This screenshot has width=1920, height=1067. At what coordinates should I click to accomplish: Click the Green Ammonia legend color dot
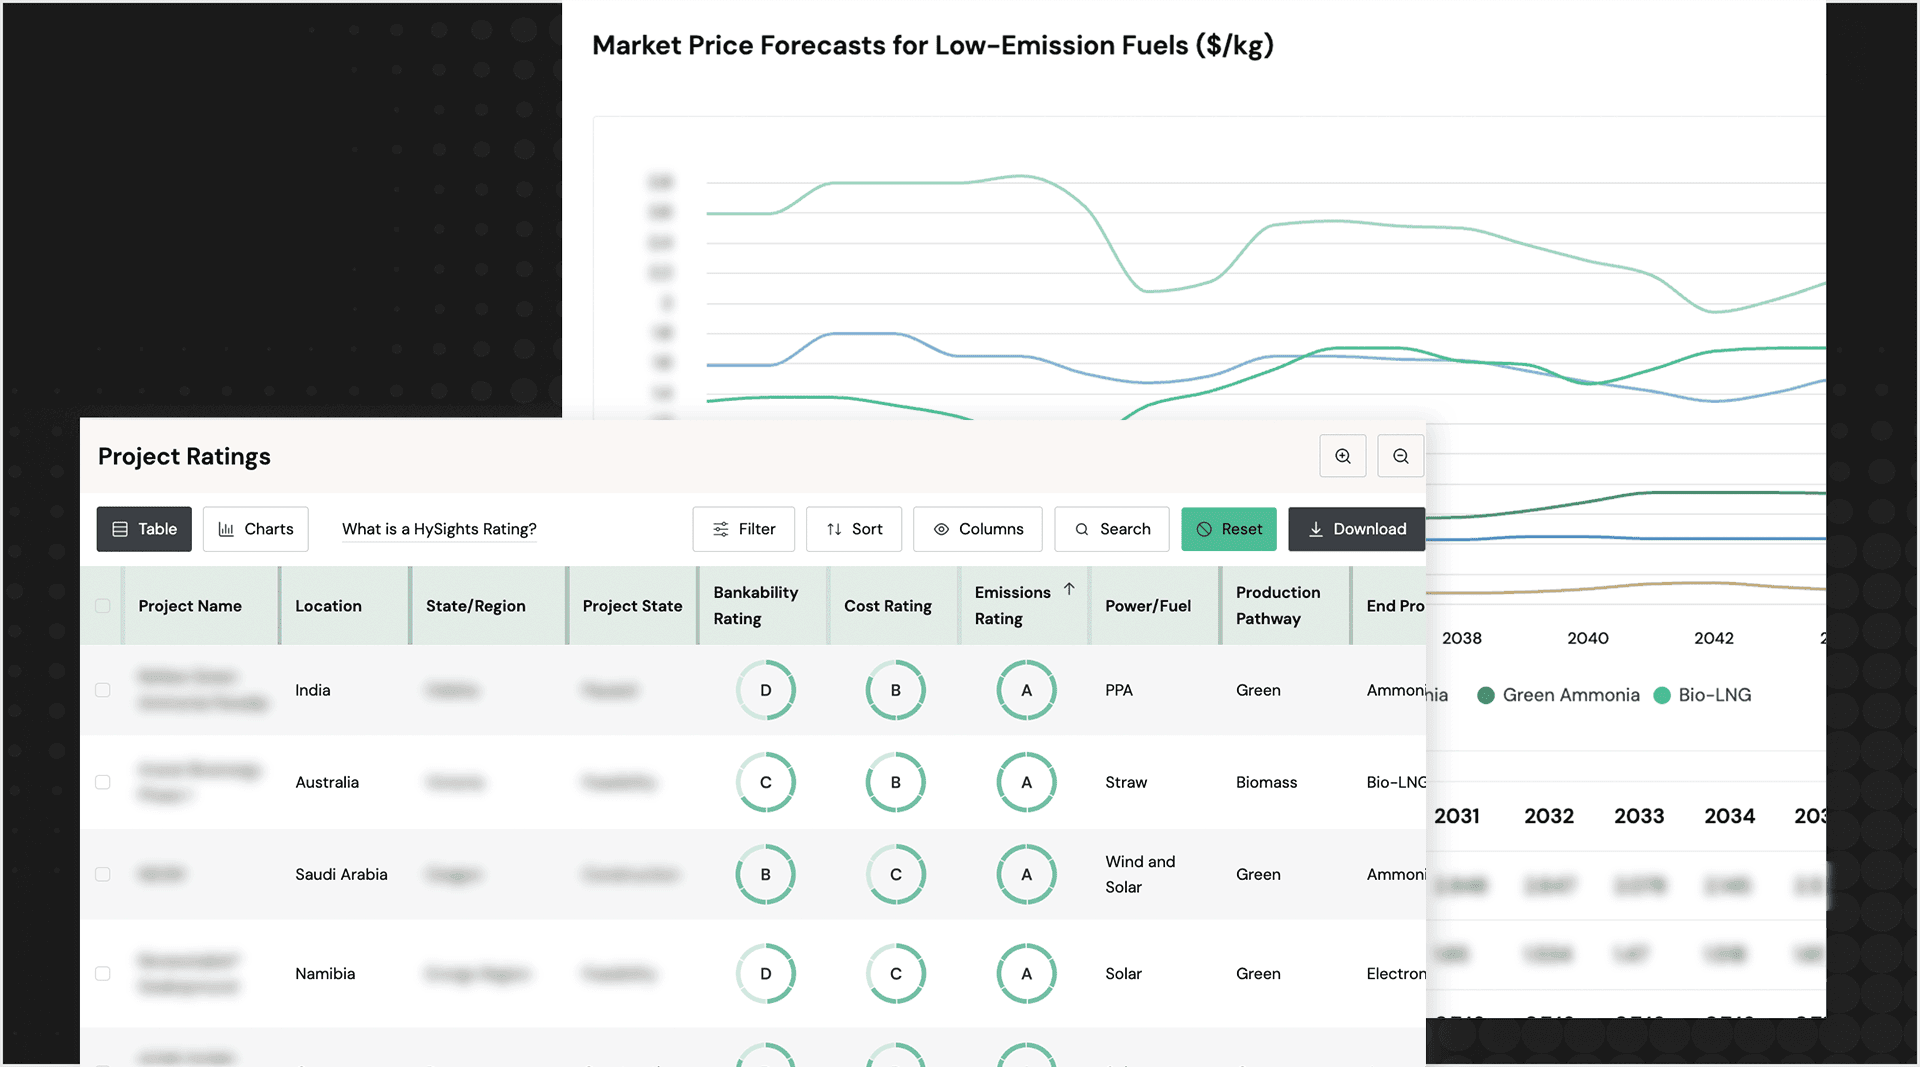1486,695
